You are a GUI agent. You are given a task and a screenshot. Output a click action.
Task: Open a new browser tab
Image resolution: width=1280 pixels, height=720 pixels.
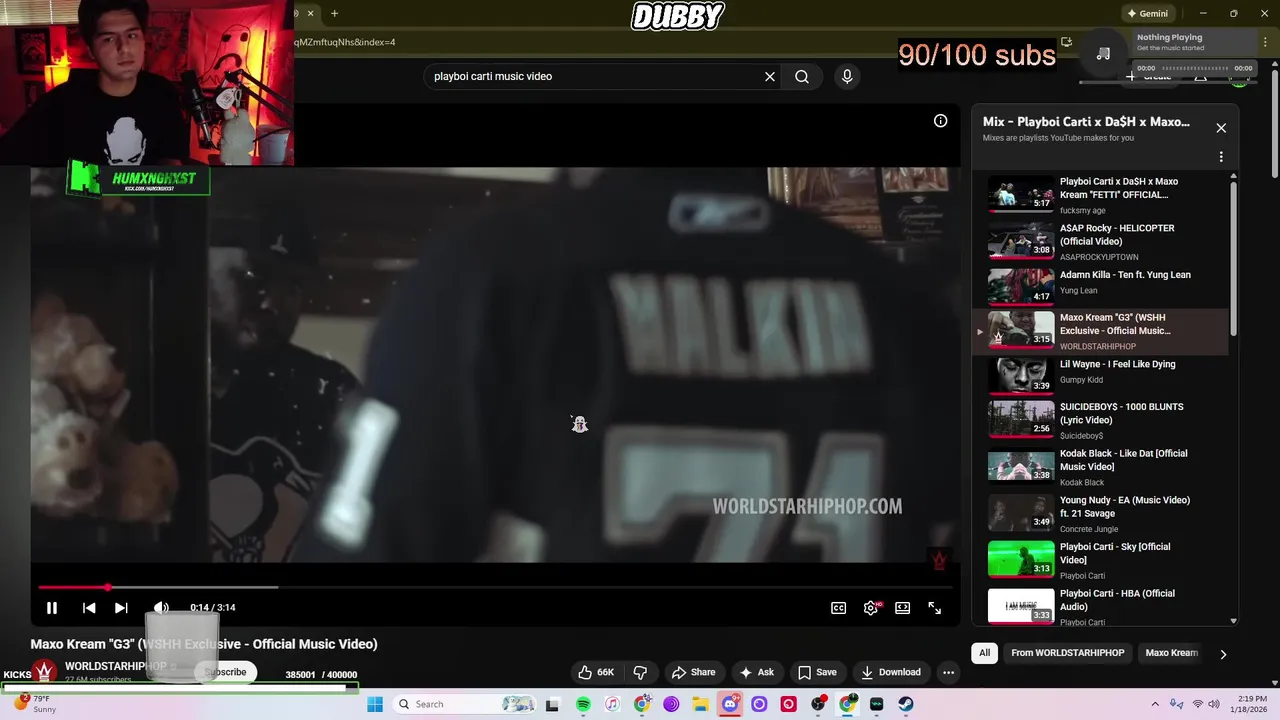tap(335, 13)
